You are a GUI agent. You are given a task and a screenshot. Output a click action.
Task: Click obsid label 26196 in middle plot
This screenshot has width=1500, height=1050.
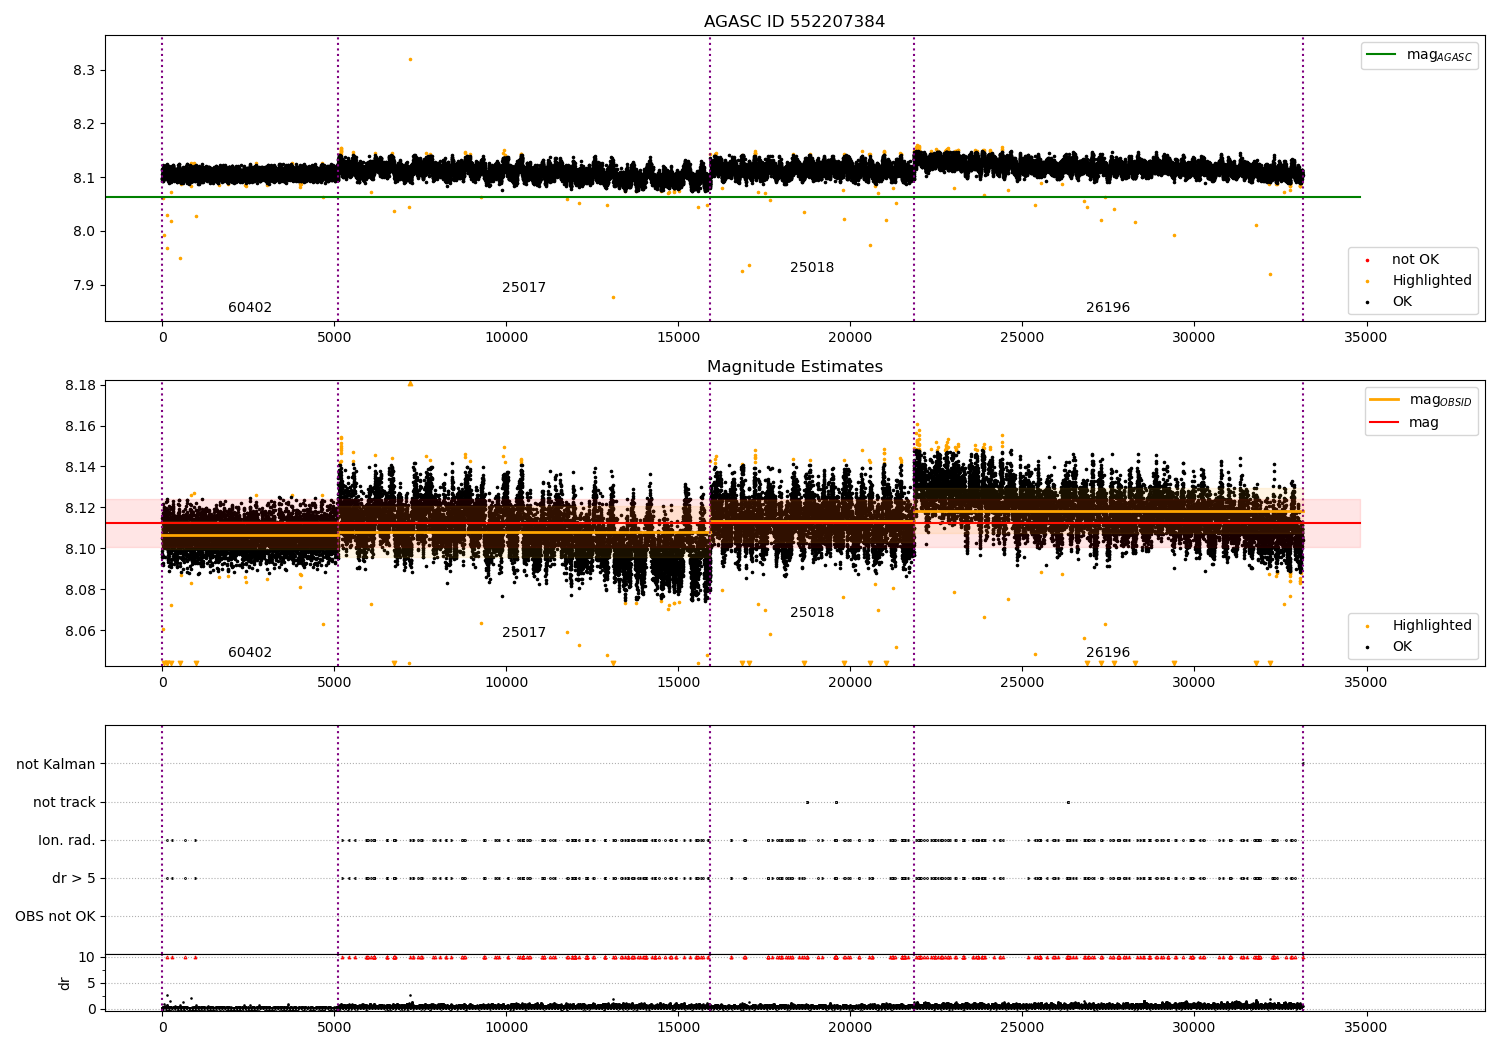[1108, 653]
